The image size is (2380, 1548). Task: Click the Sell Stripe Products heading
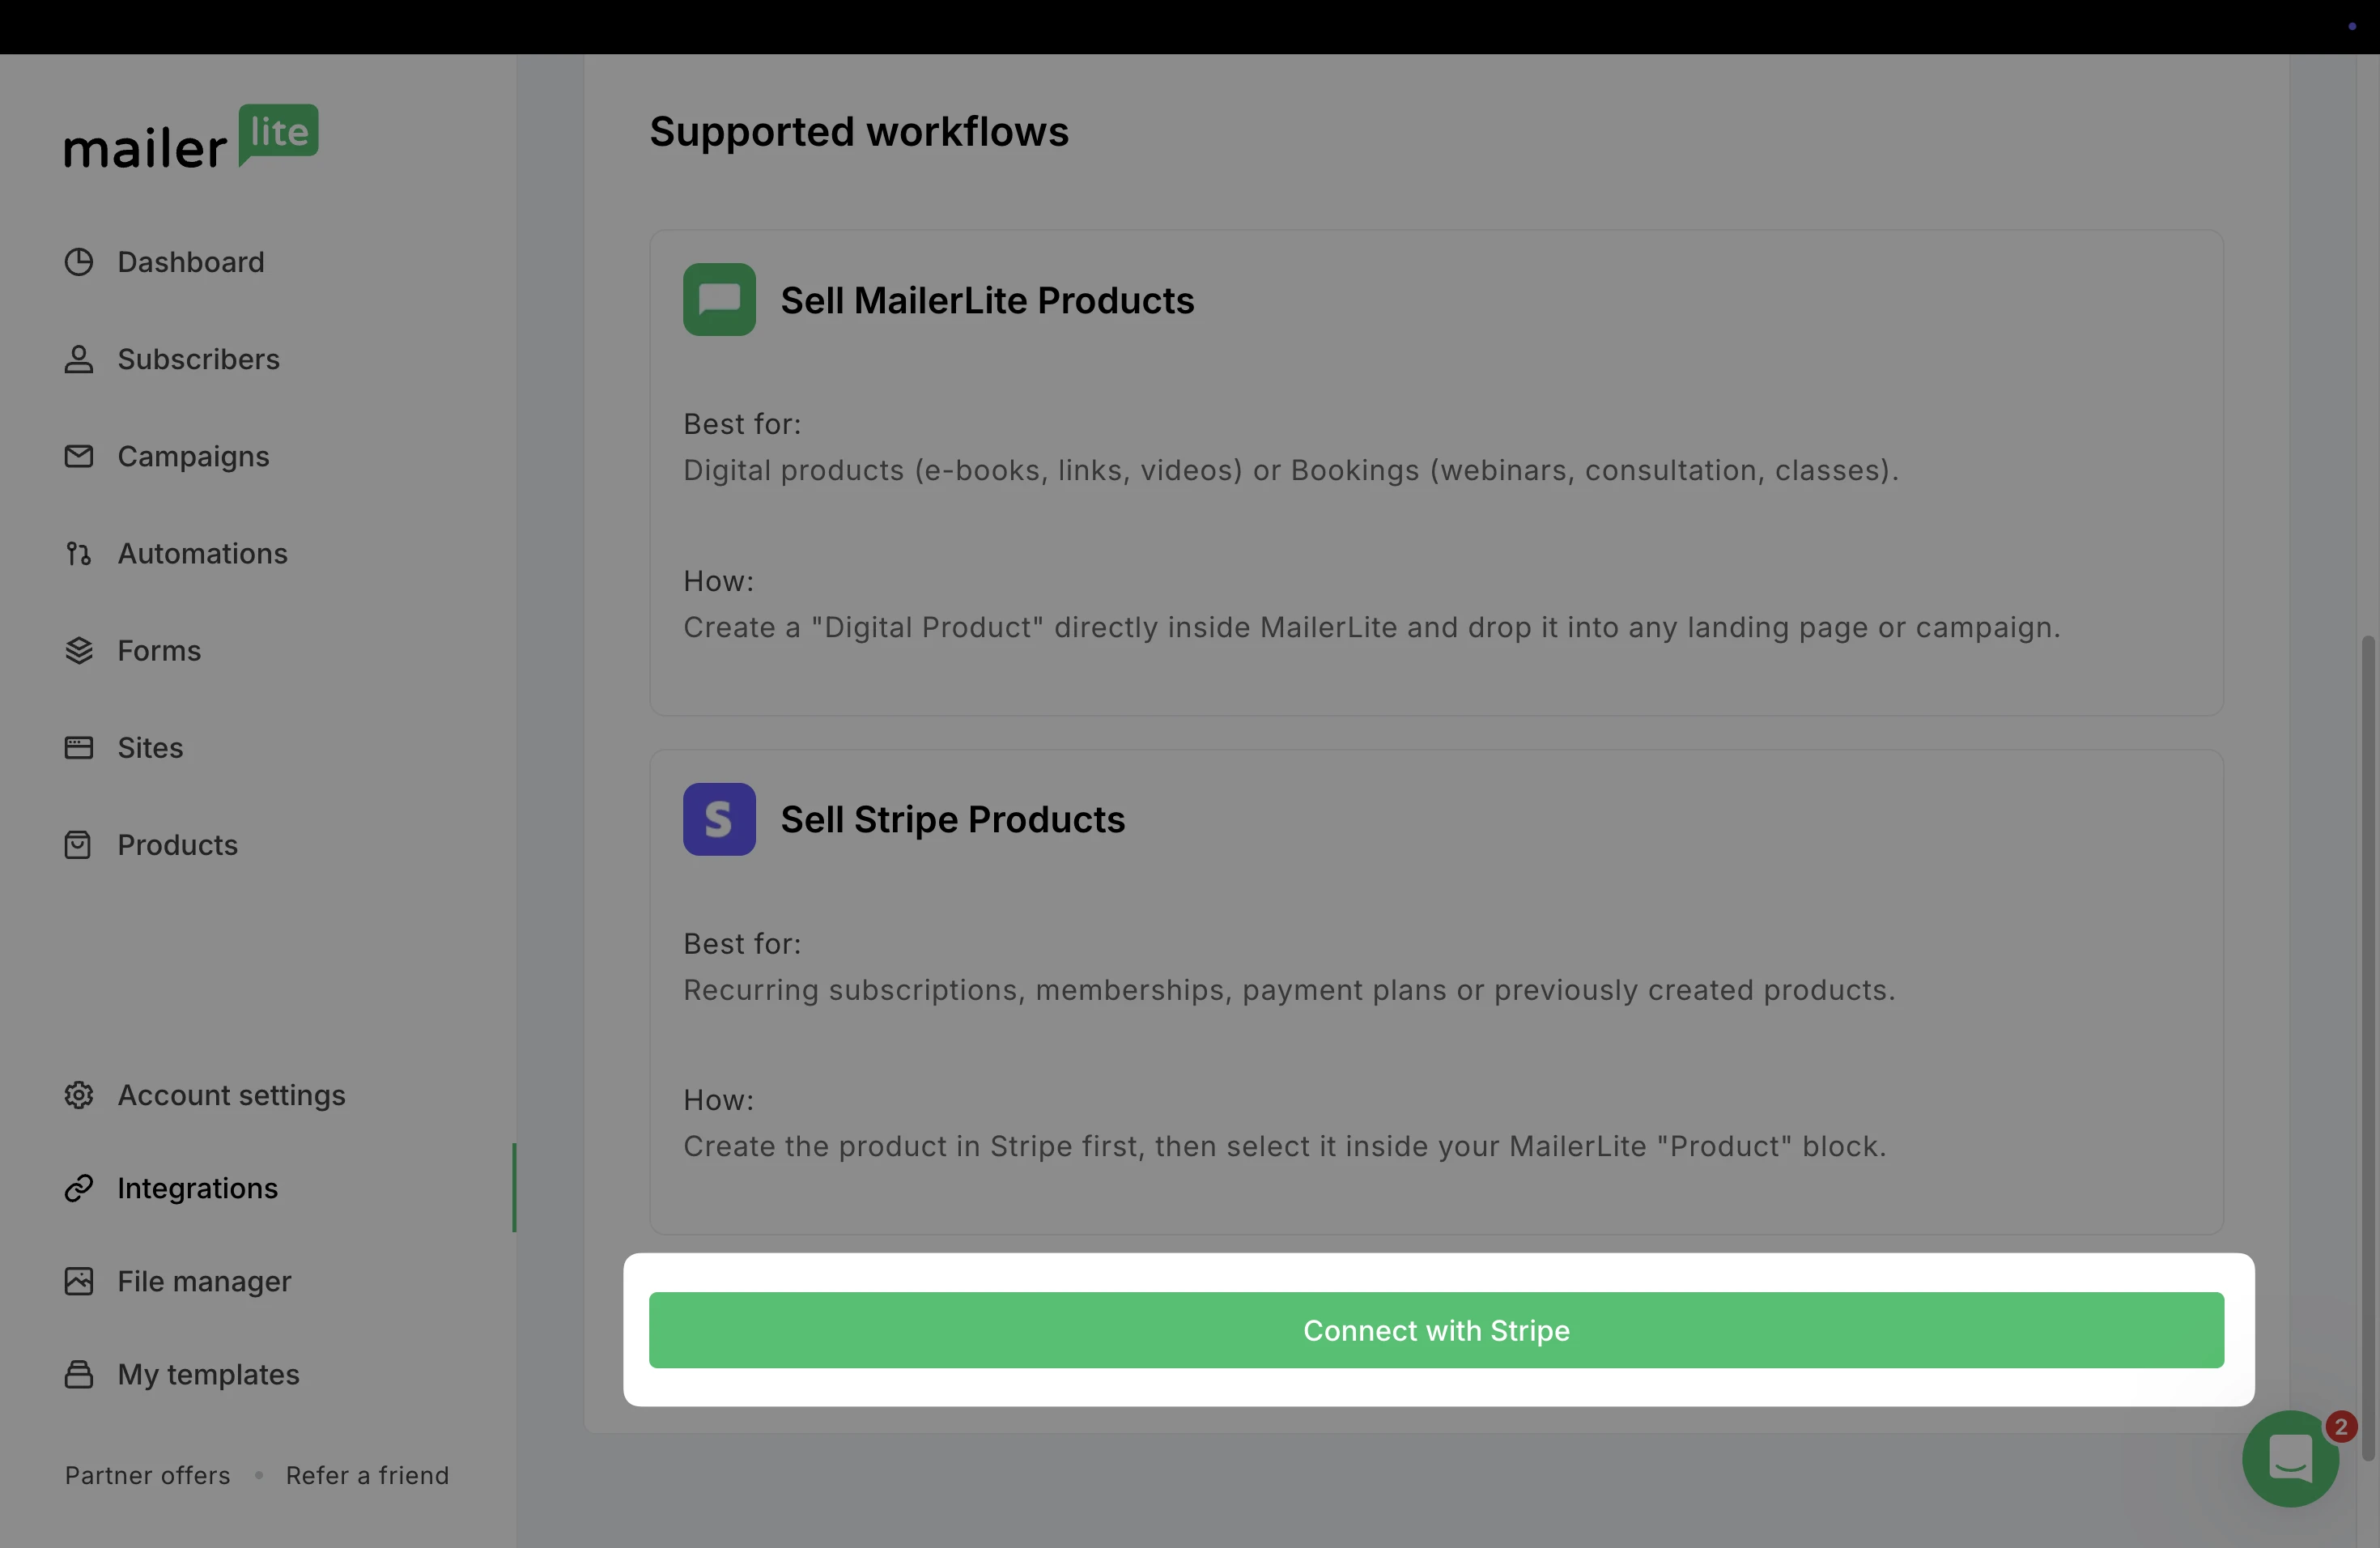952,819
